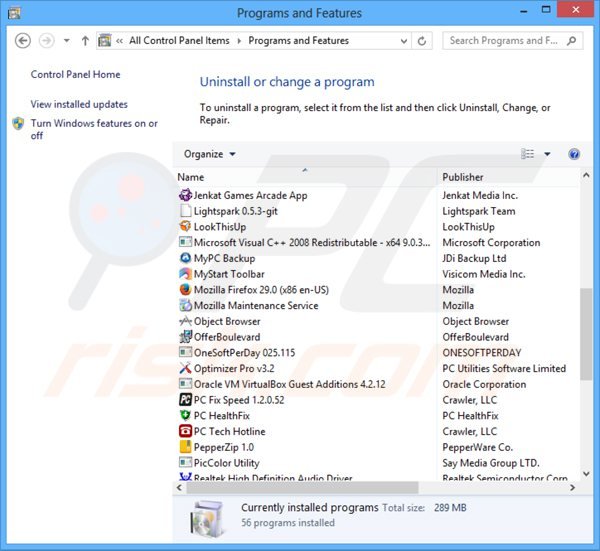Click the horizontal scrollbar right arrow
This screenshot has height=551, width=600.
(572, 487)
